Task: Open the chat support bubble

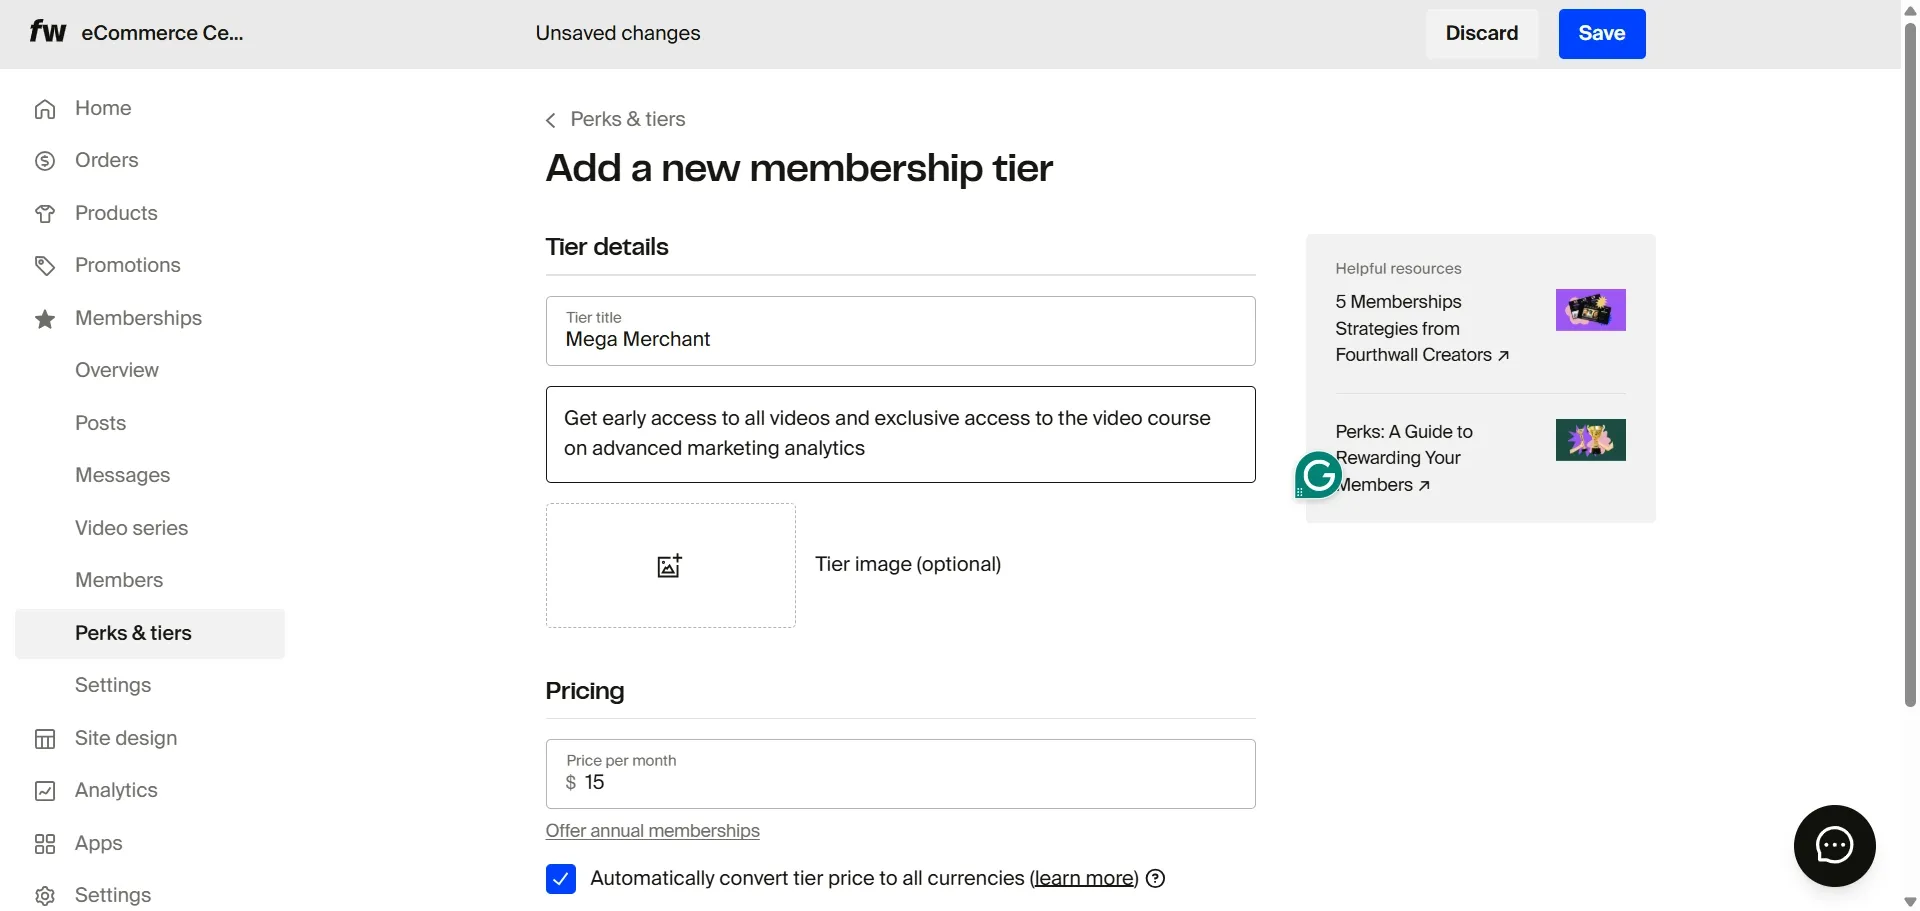Action: point(1834,845)
